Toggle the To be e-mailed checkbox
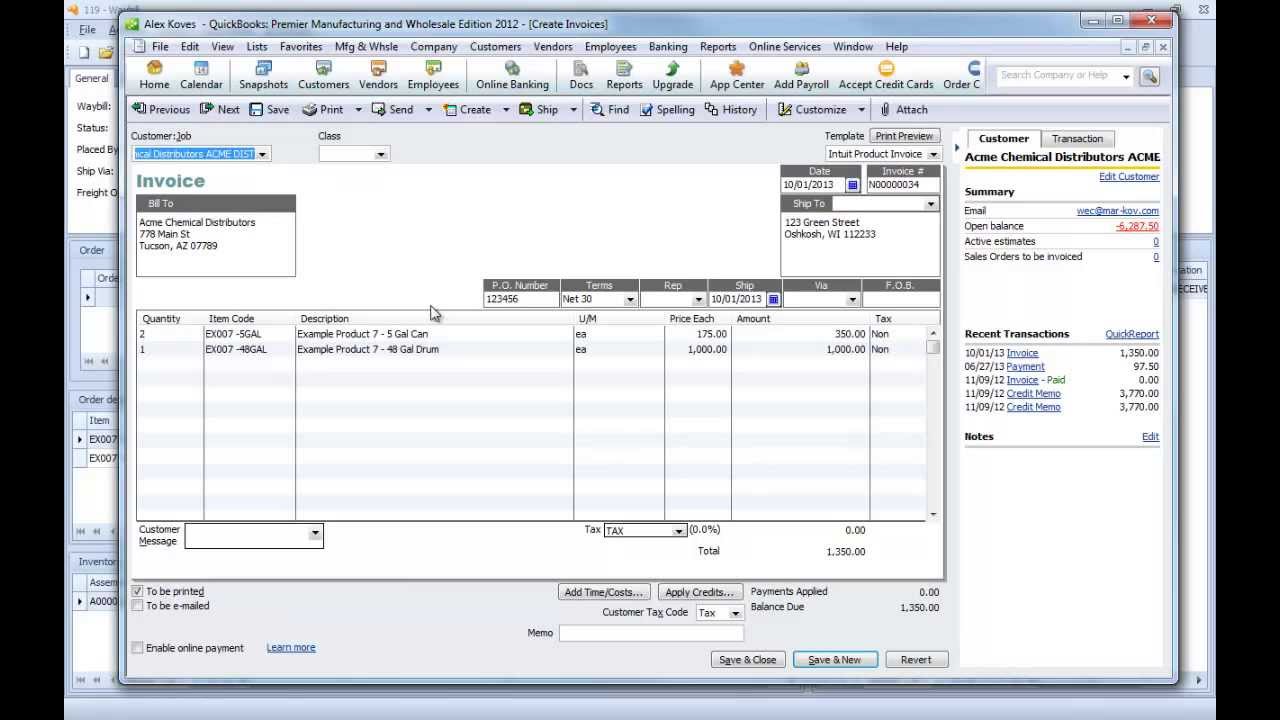Screen dimensions: 1280x720 click(x=138, y=606)
